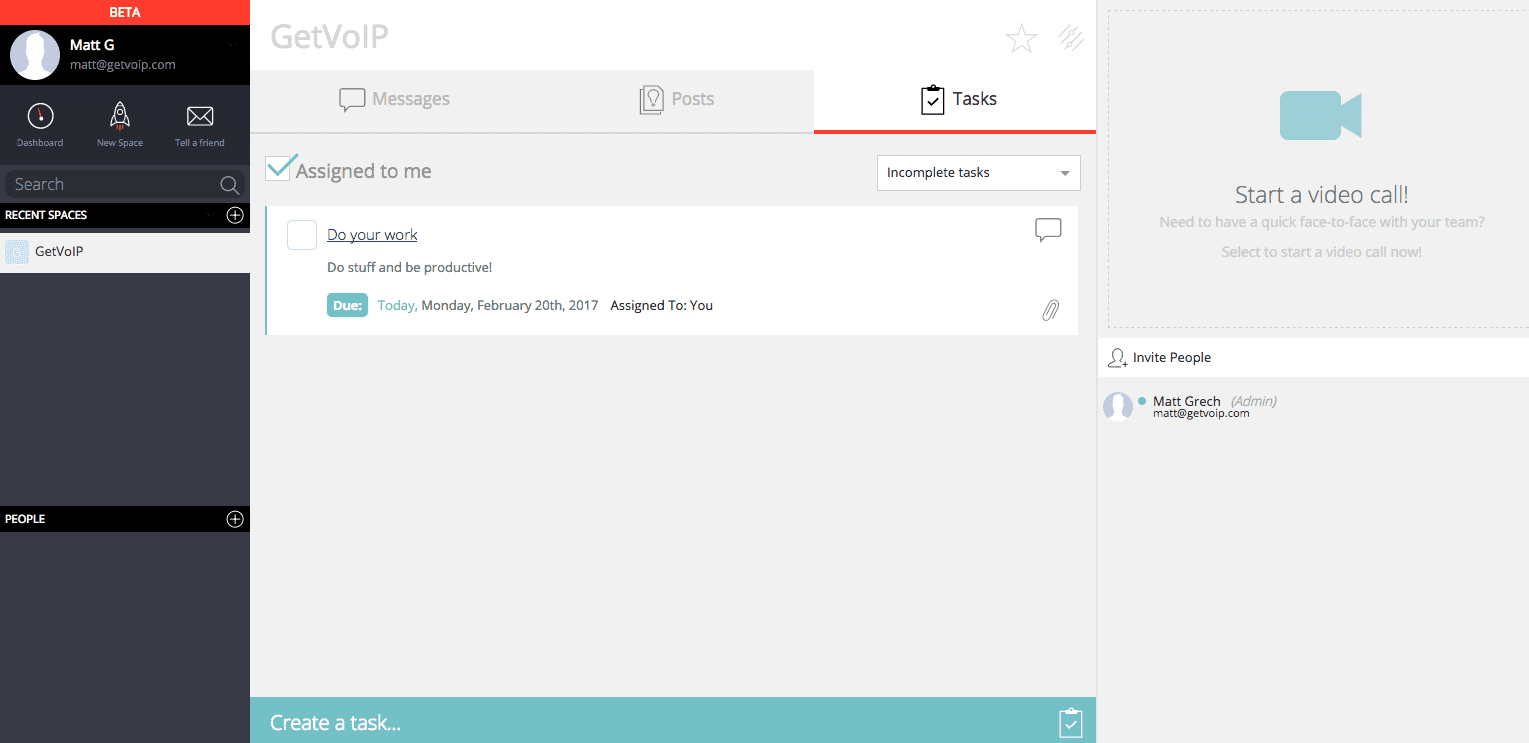Image resolution: width=1529 pixels, height=743 pixels.
Task: Click the Due badge on the task
Action: [x=347, y=305]
